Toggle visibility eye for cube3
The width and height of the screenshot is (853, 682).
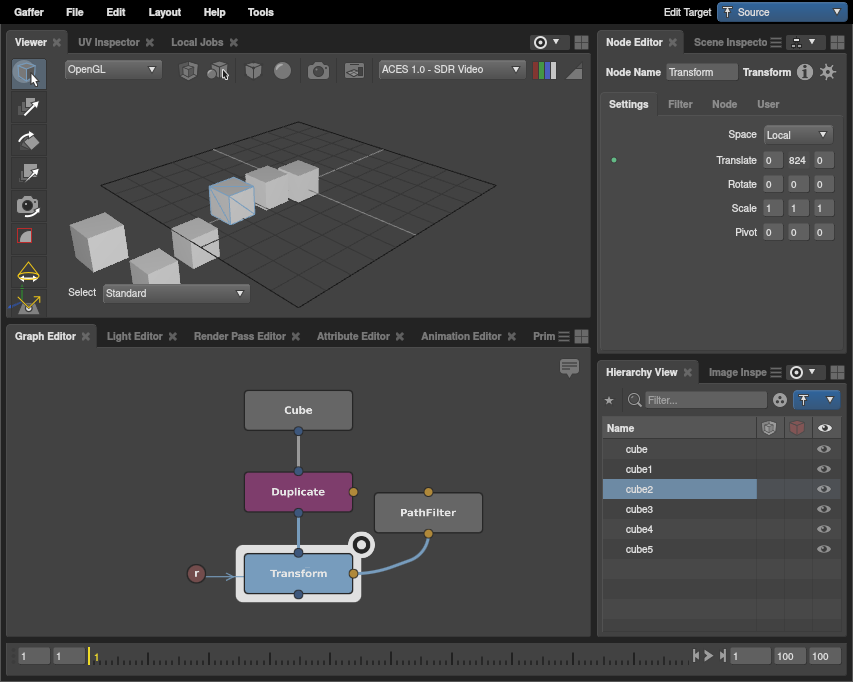(x=824, y=509)
